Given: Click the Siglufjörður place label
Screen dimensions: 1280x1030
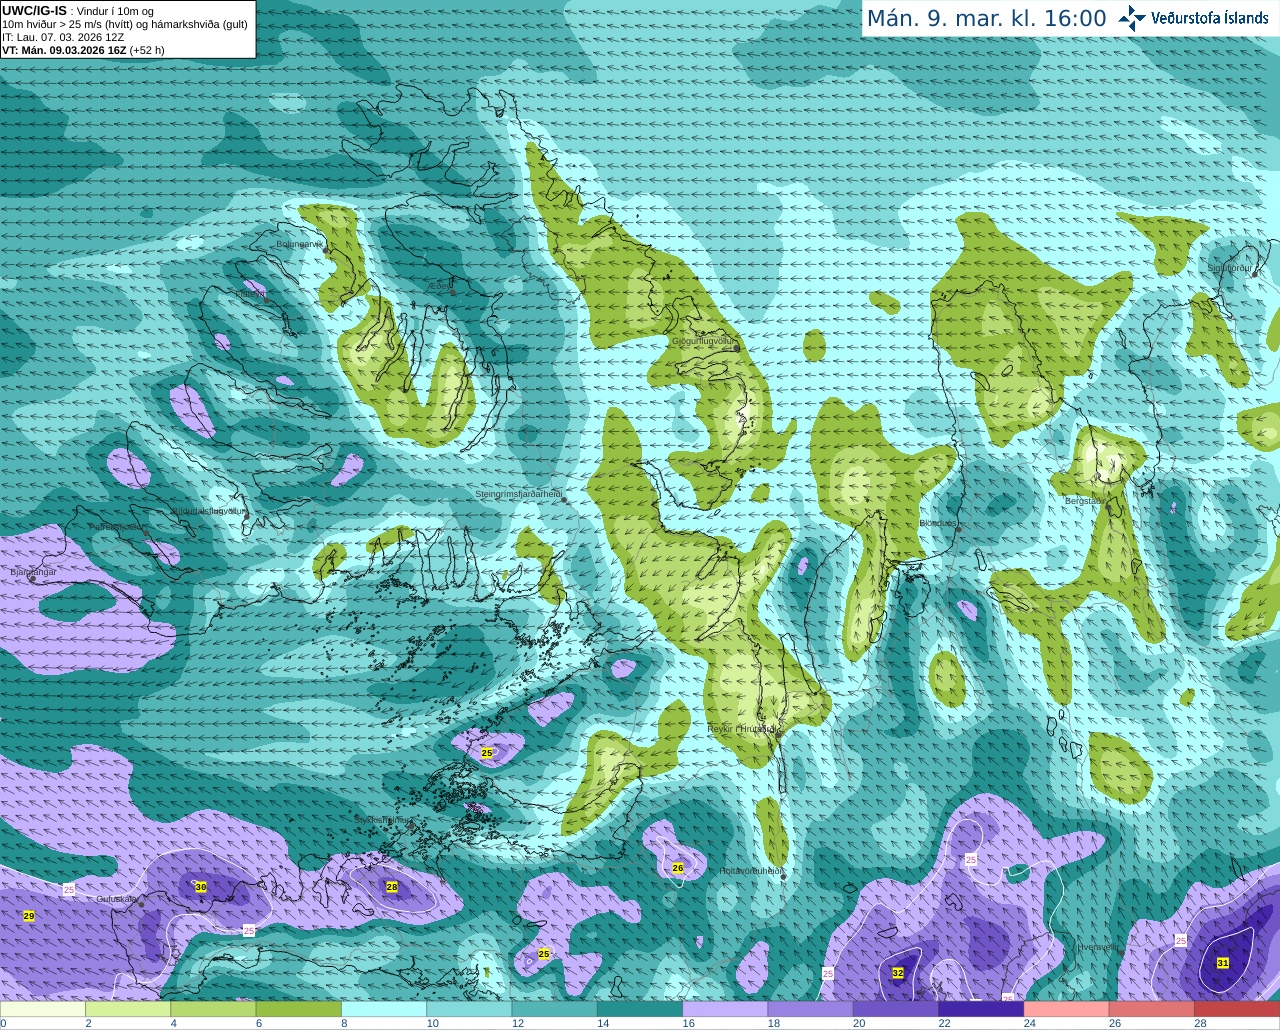Looking at the screenshot, I should coord(1228,268).
